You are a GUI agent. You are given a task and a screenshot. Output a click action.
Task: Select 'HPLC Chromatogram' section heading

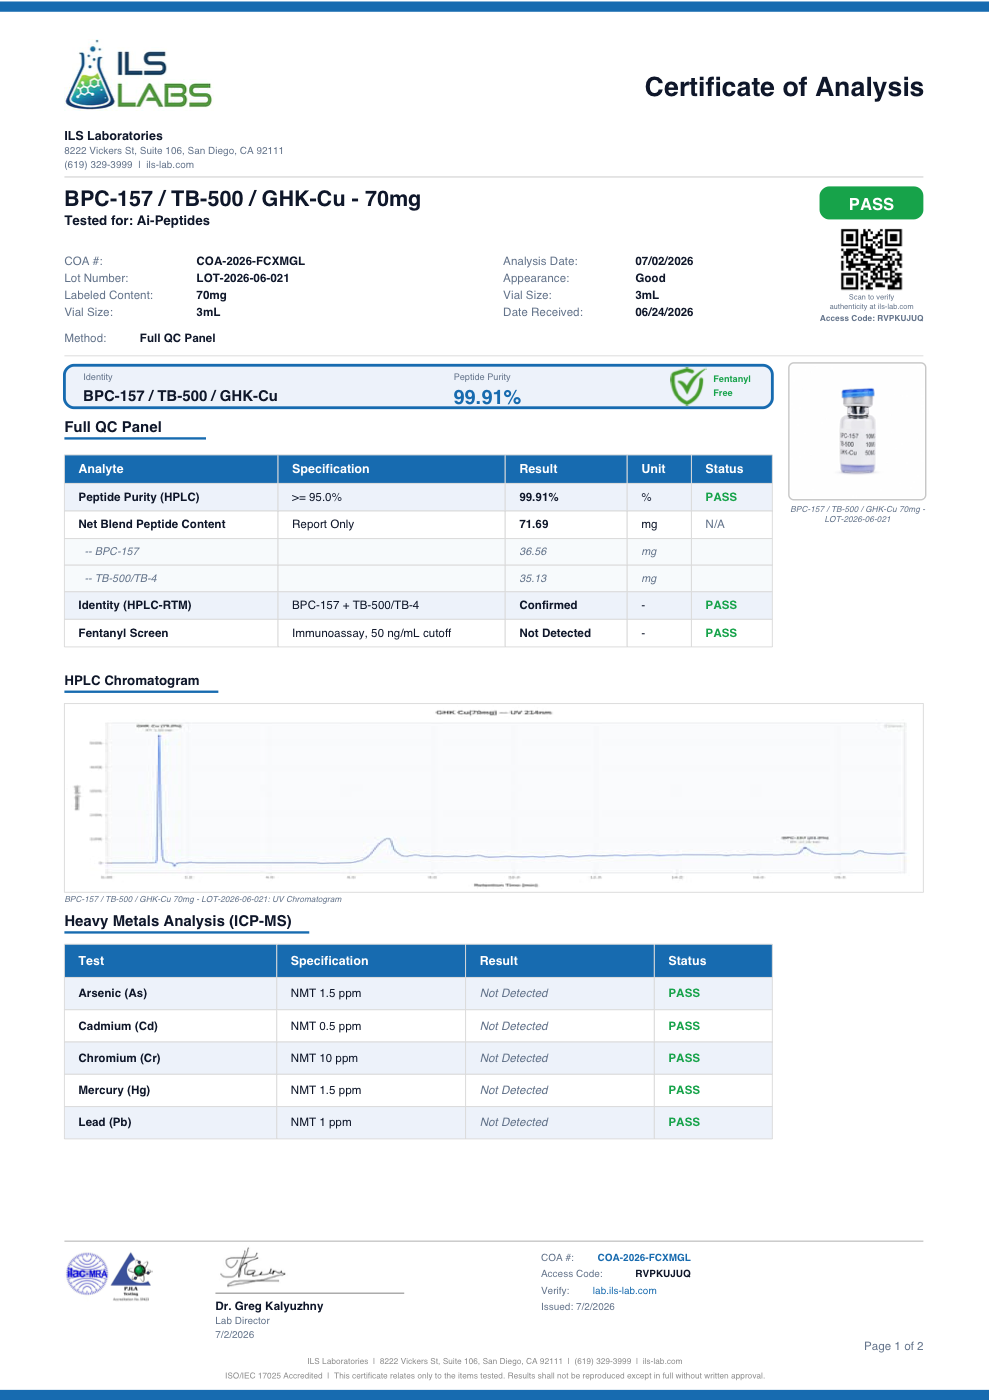132,680
